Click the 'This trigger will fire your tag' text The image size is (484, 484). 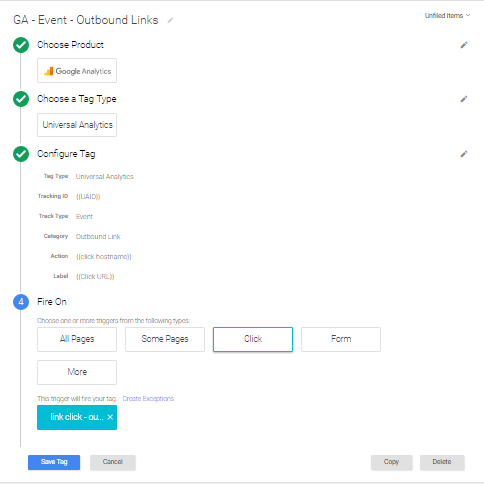[x=77, y=399]
